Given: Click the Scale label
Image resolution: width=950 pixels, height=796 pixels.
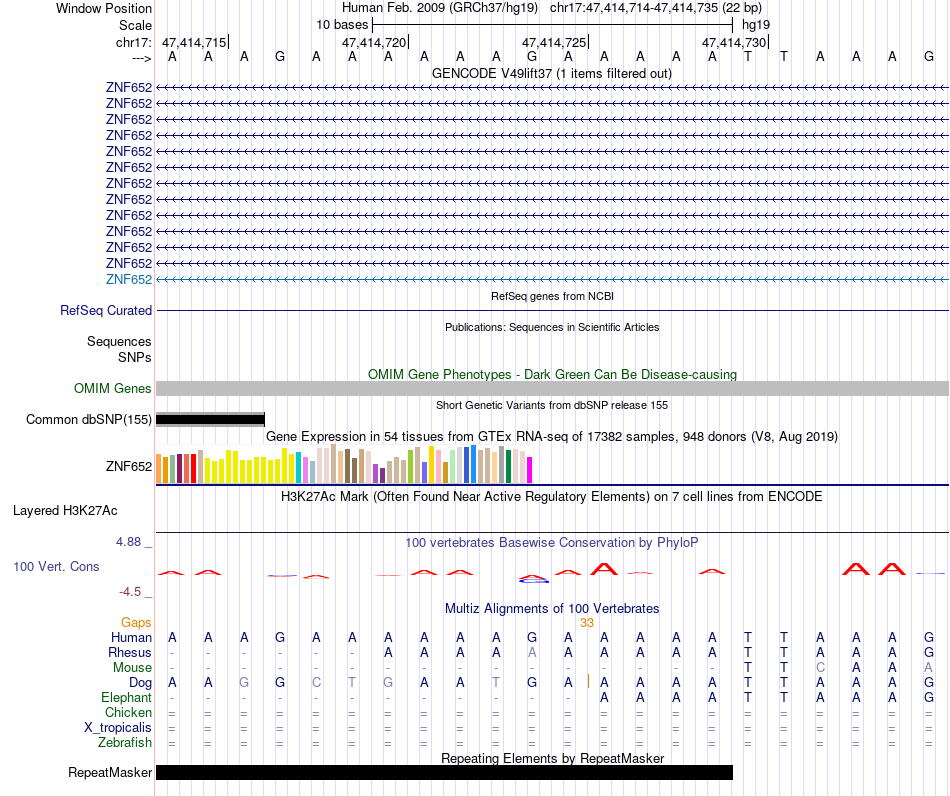Looking at the screenshot, I should [135, 25].
